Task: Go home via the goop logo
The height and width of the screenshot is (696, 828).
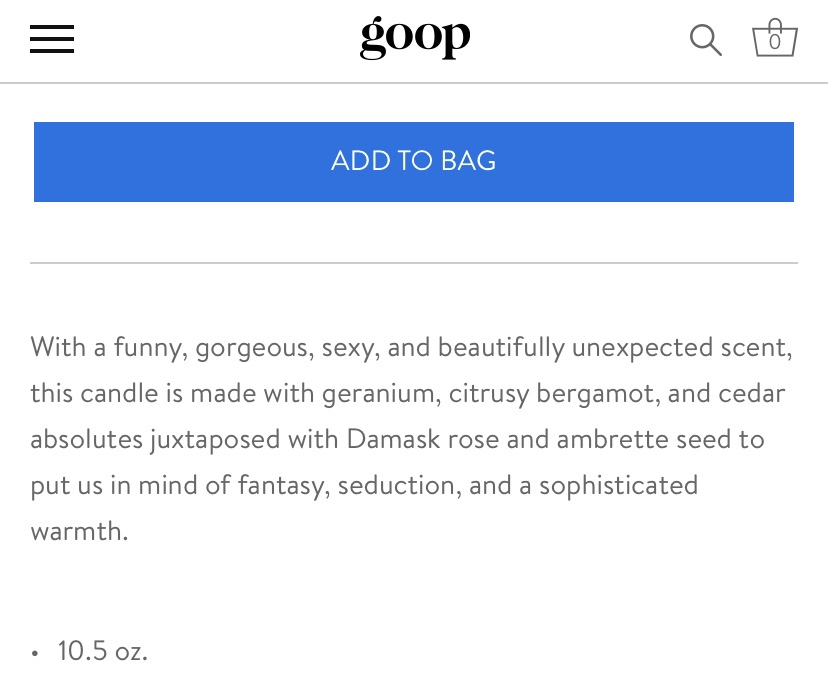Action: [x=414, y=39]
